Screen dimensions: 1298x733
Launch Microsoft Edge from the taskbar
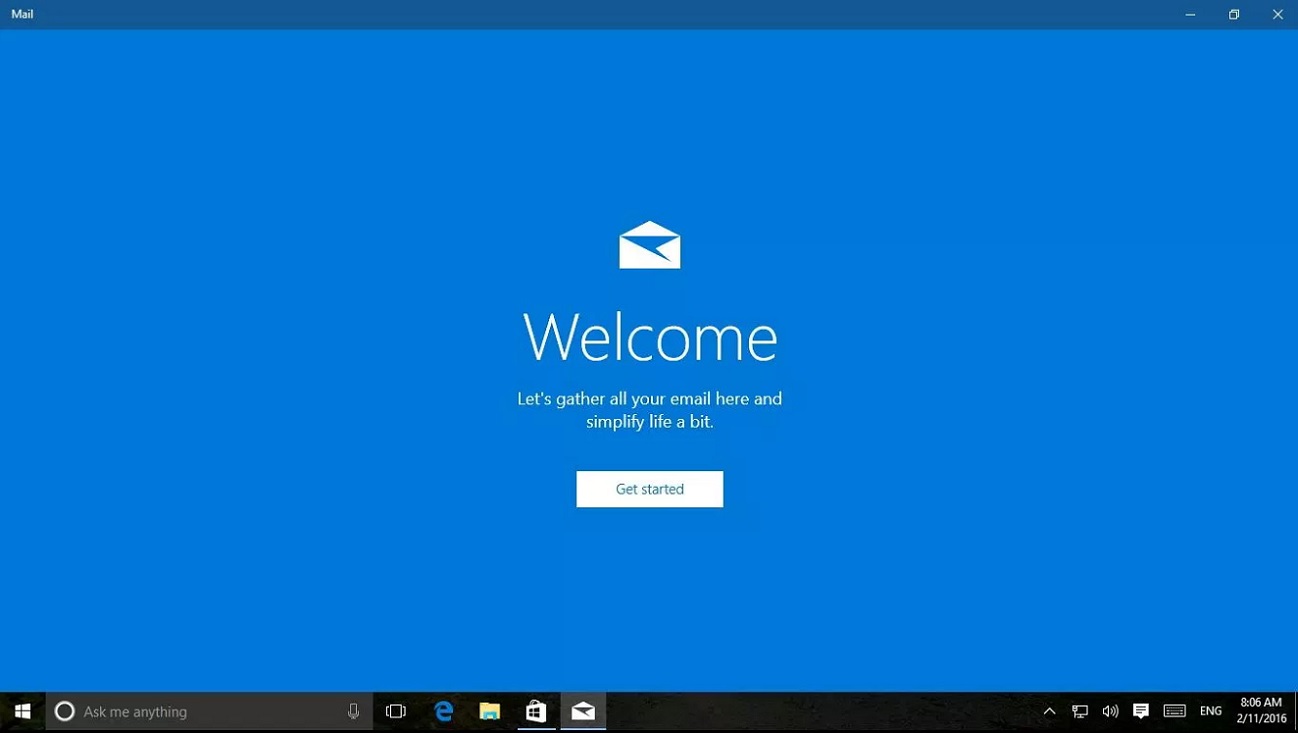443,712
